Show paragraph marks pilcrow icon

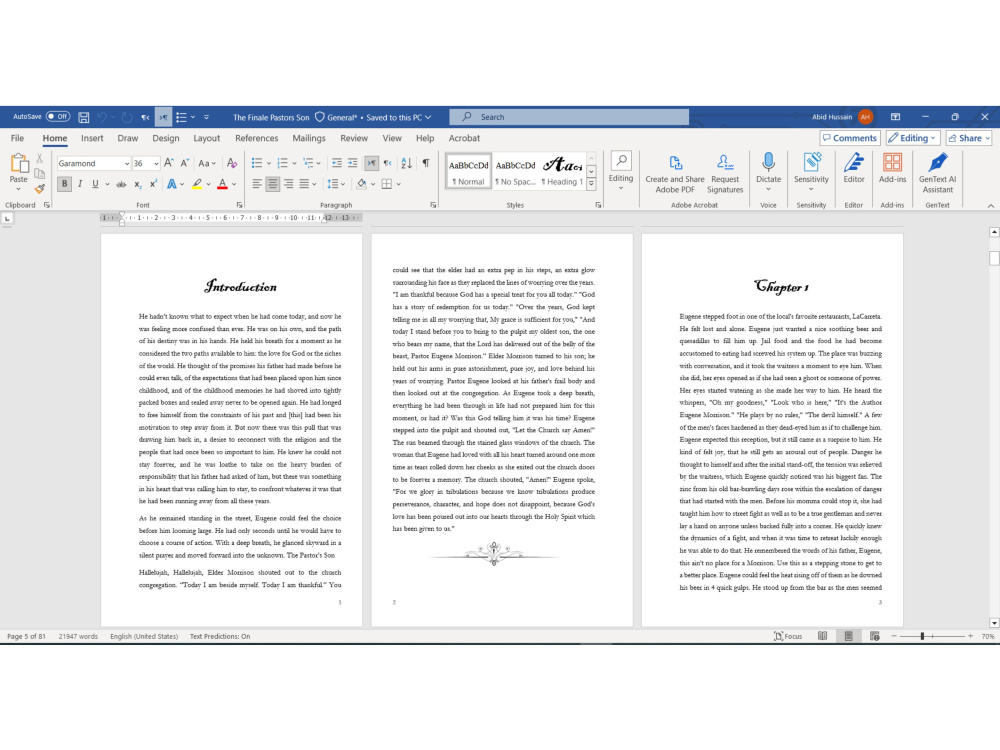(x=426, y=163)
